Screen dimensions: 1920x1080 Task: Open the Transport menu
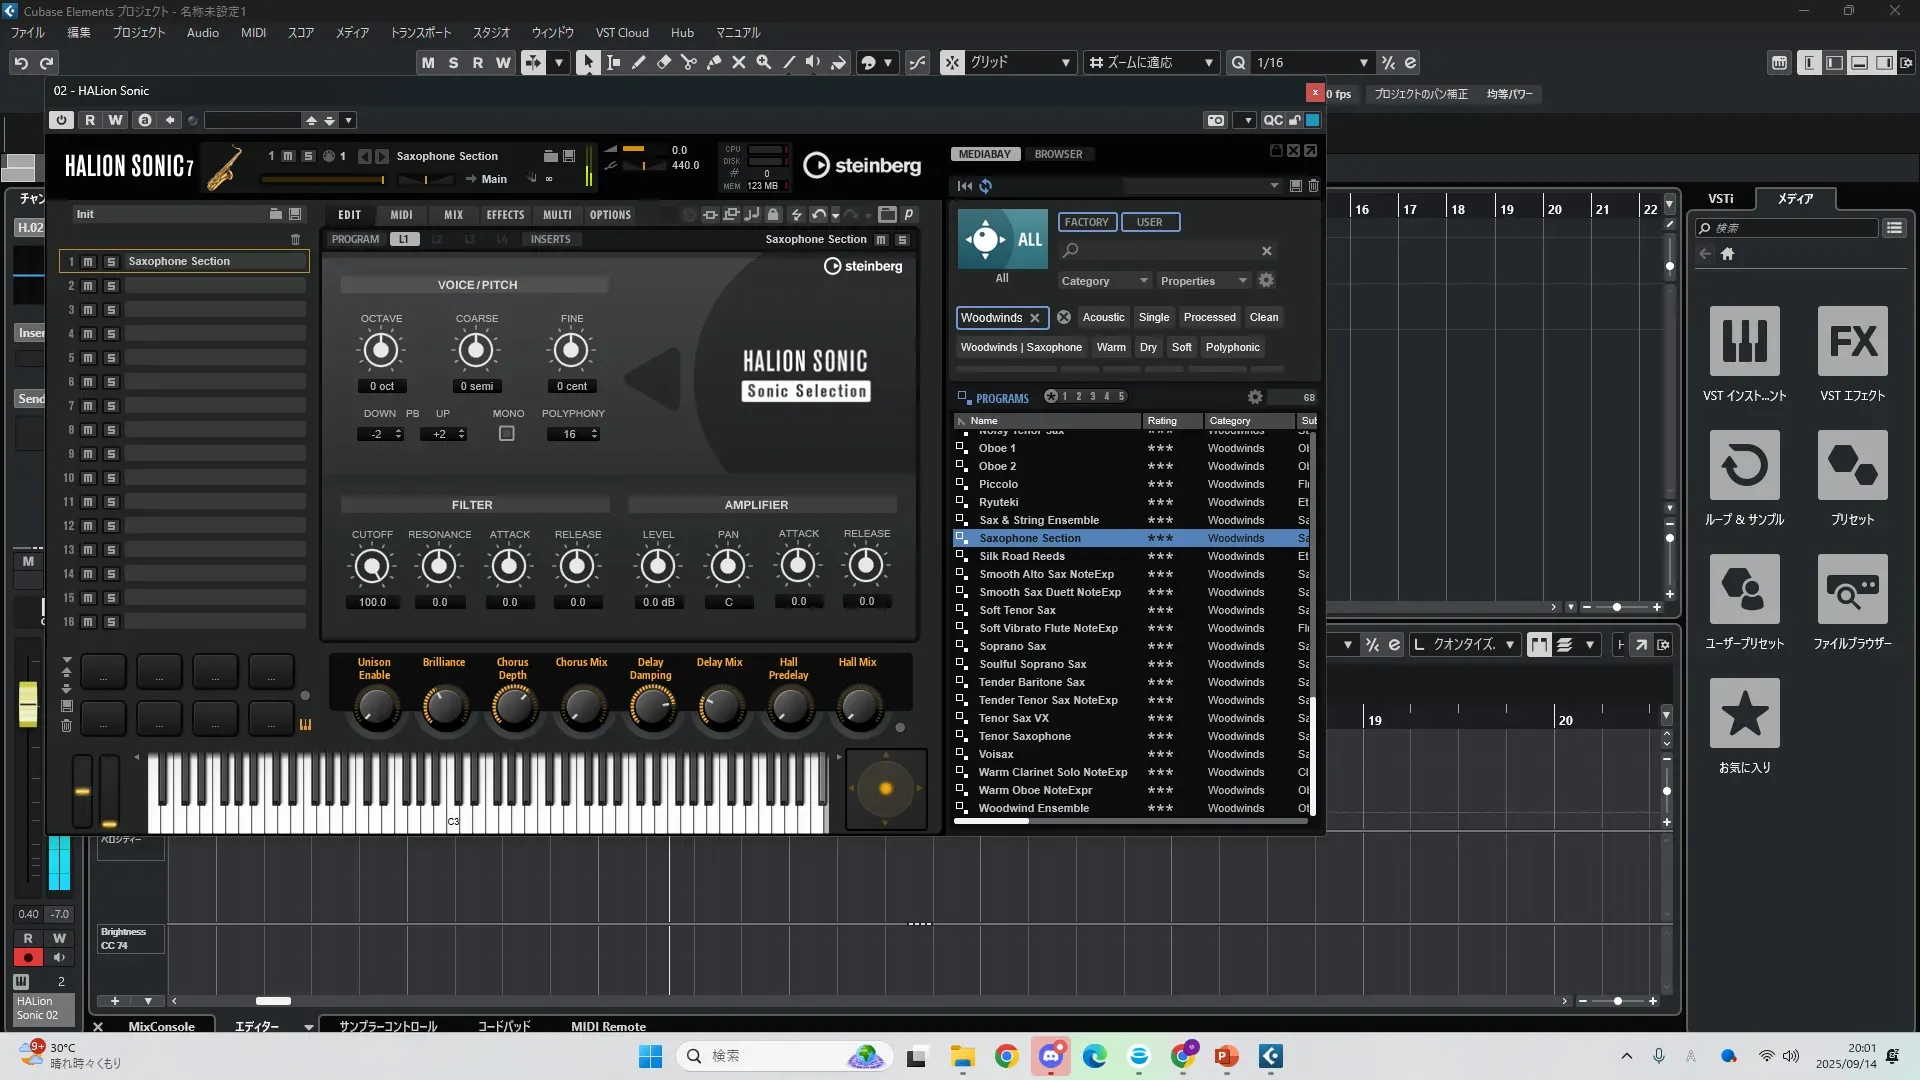pyautogui.click(x=420, y=32)
